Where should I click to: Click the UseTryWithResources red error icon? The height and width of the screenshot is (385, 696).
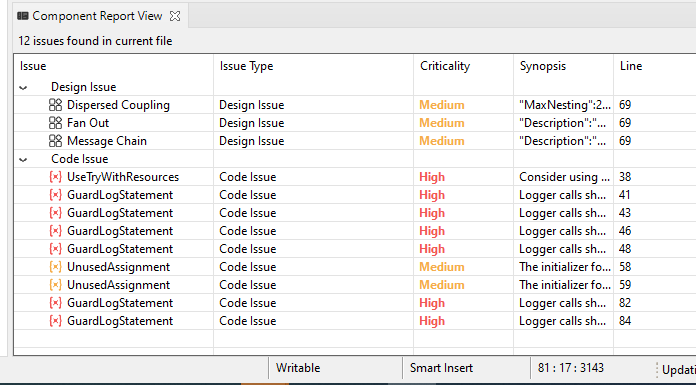pyautogui.click(x=55, y=177)
